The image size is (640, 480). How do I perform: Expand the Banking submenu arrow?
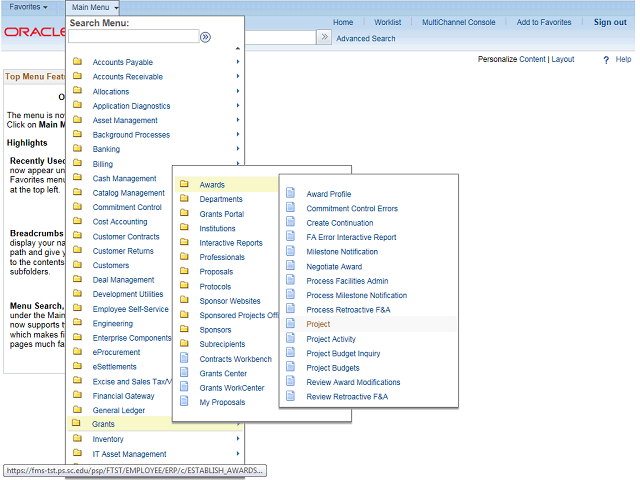click(x=238, y=149)
